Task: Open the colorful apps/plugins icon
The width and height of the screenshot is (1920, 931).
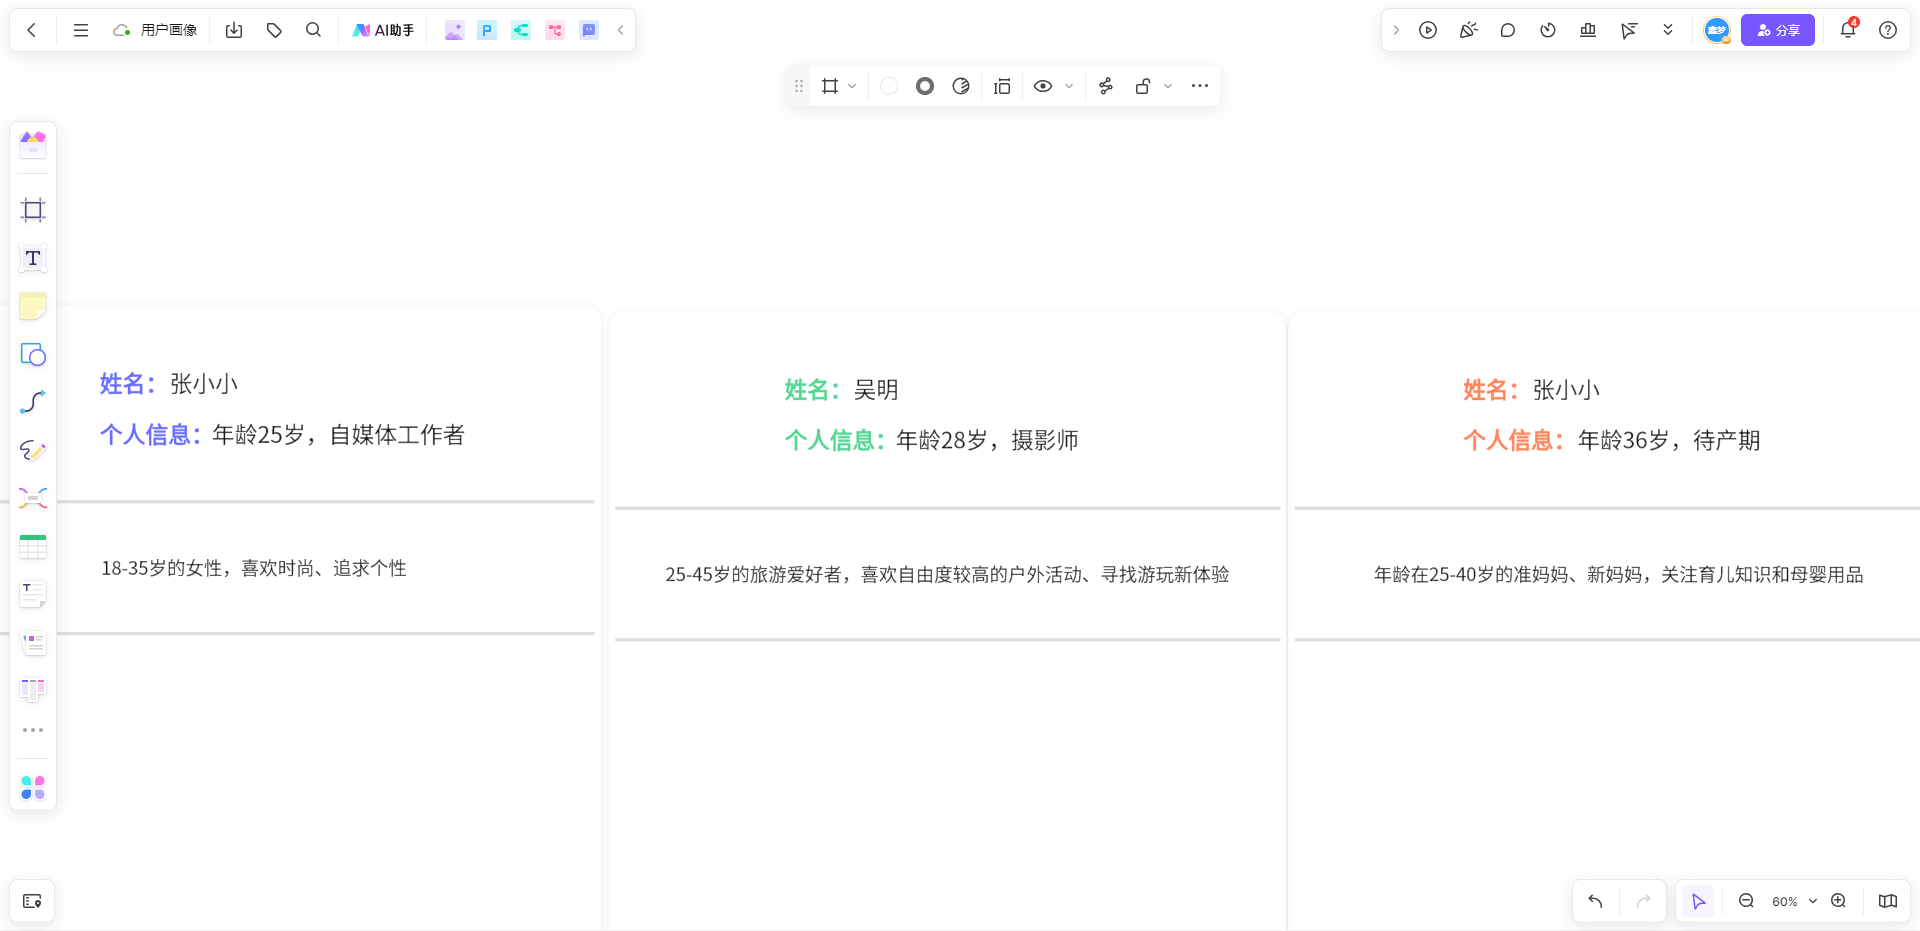Action: click(33, 788)
